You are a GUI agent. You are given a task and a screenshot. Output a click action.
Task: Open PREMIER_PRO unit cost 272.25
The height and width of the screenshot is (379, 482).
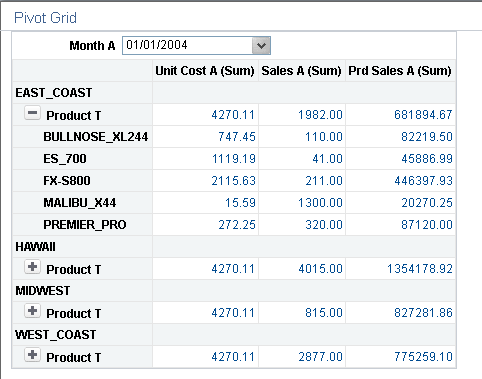tap(237, 225)
